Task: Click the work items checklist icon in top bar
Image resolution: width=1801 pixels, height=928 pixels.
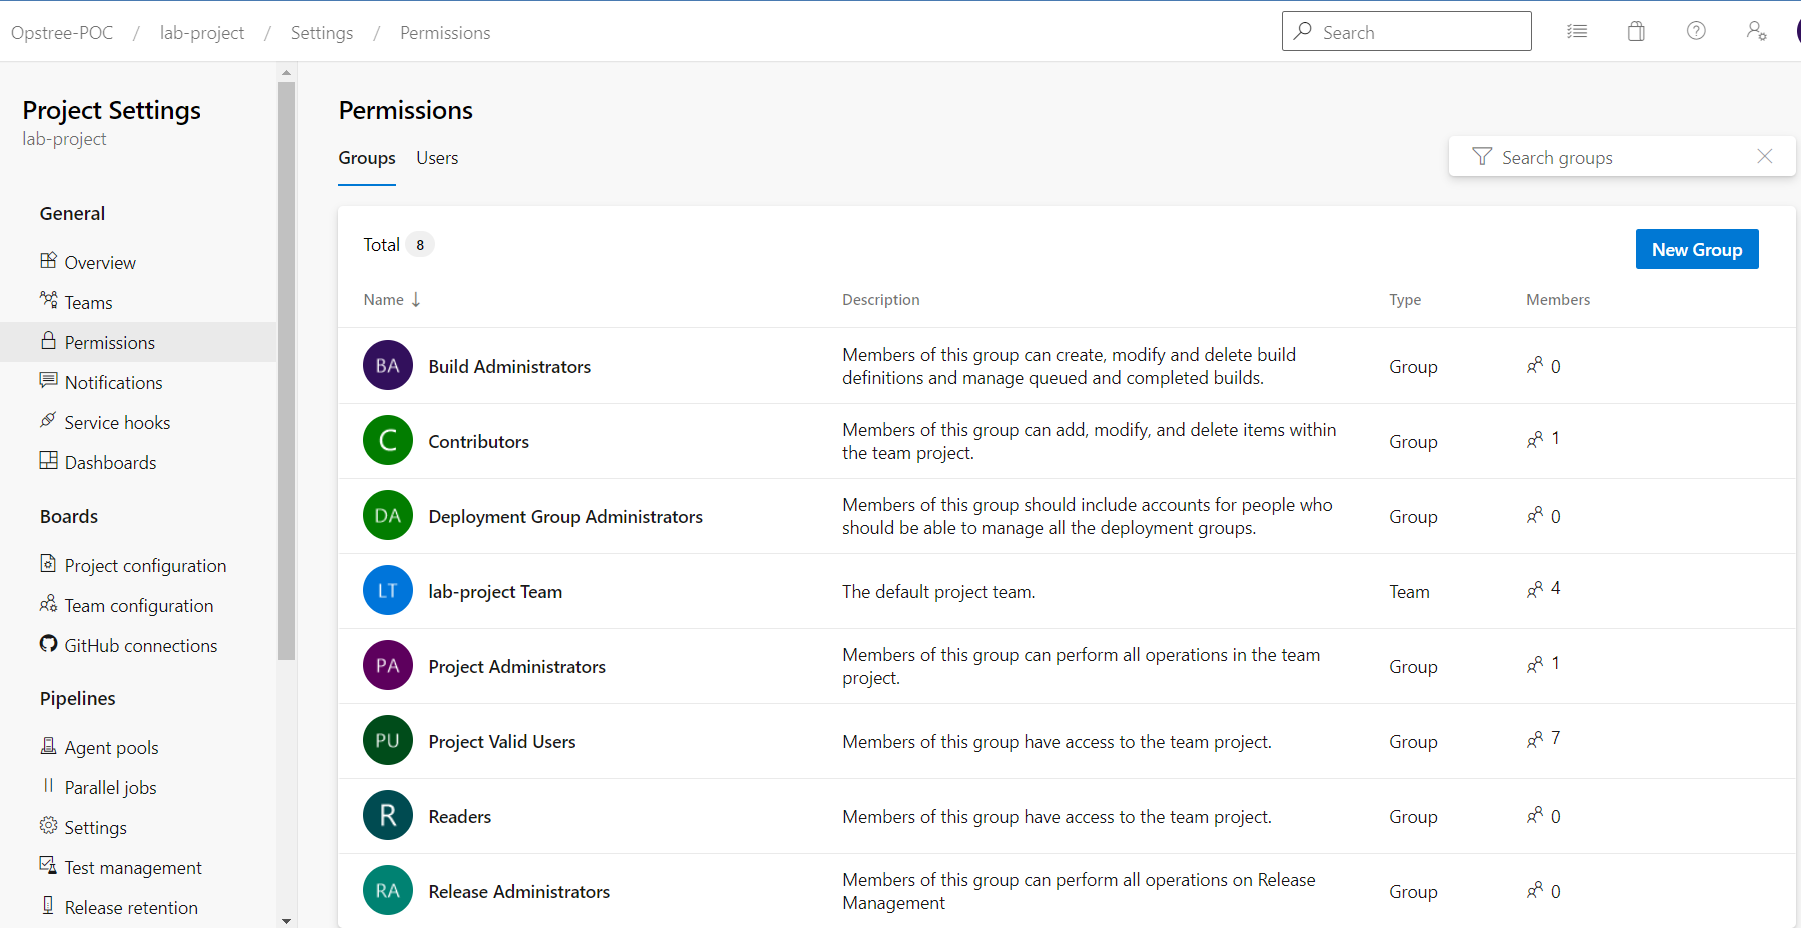Action: click(x=1576, y=31)
